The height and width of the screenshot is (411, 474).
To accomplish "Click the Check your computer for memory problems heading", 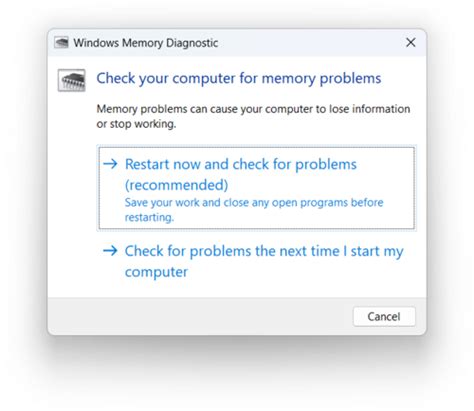I will click(239, 79).
